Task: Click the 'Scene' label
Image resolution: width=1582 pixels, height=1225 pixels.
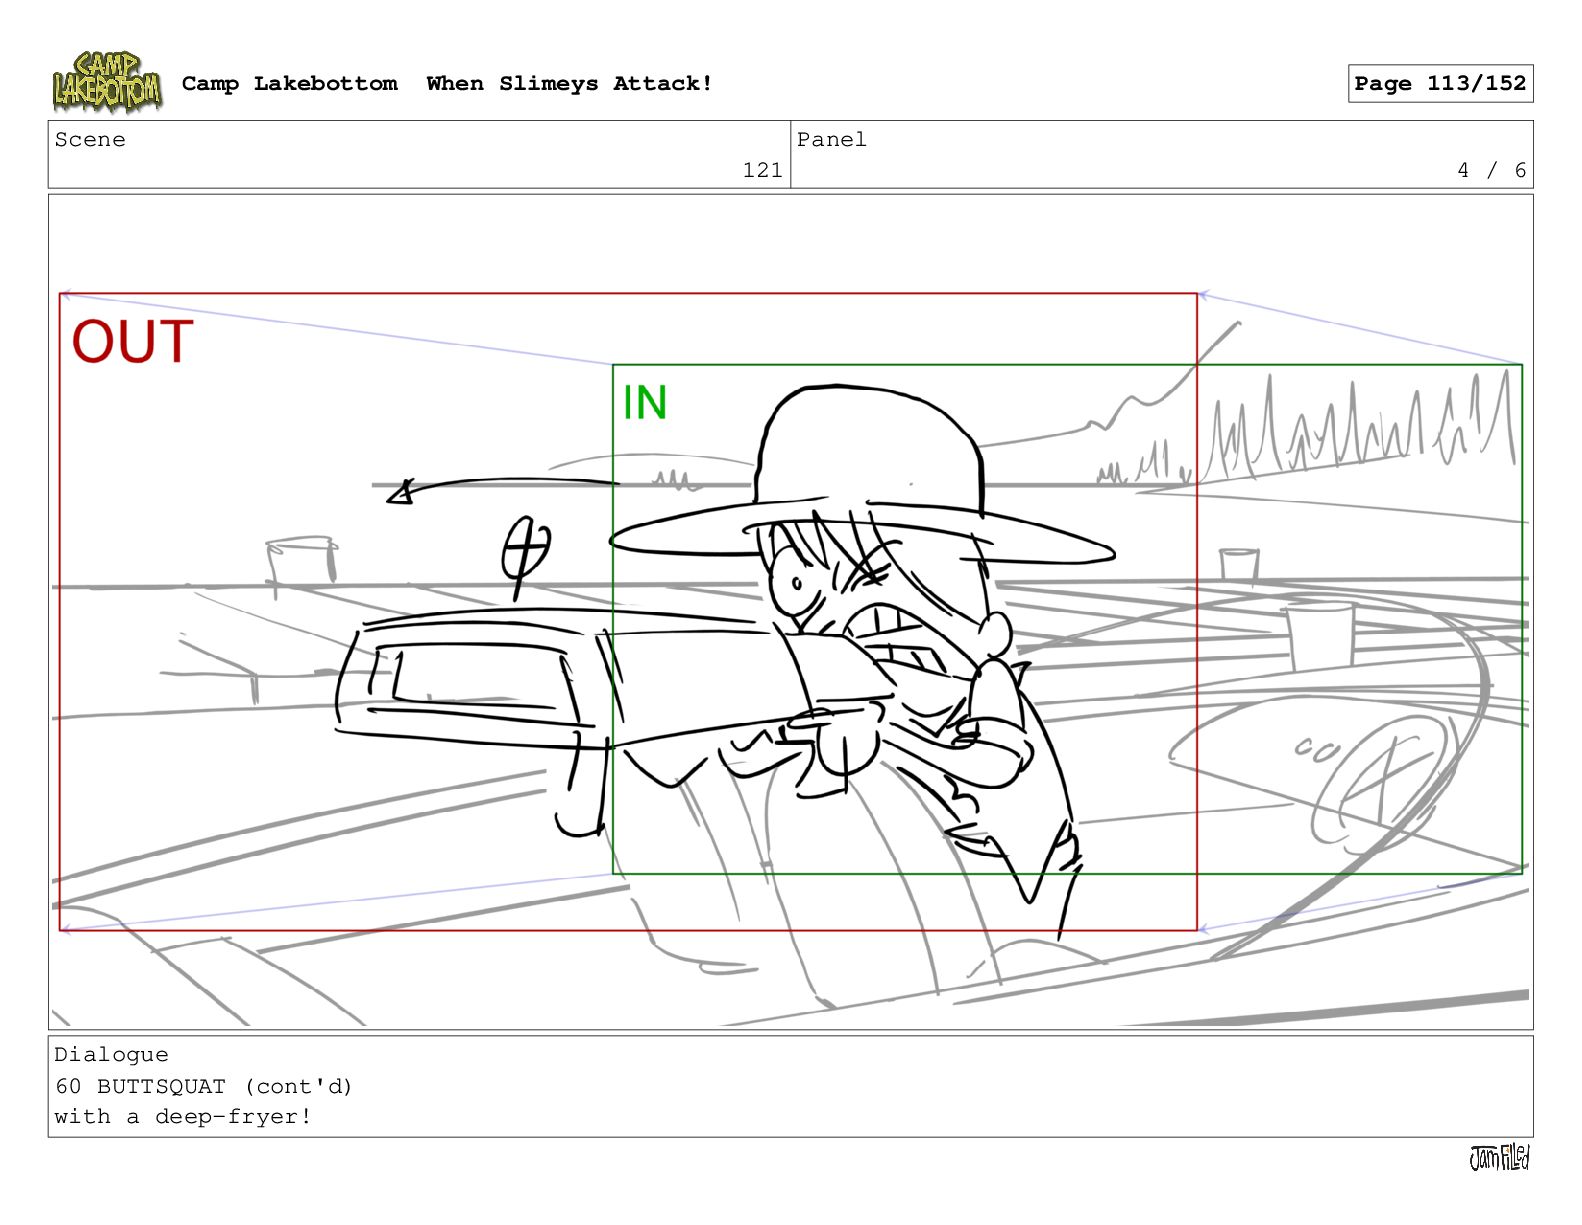Action: point(90,140)
